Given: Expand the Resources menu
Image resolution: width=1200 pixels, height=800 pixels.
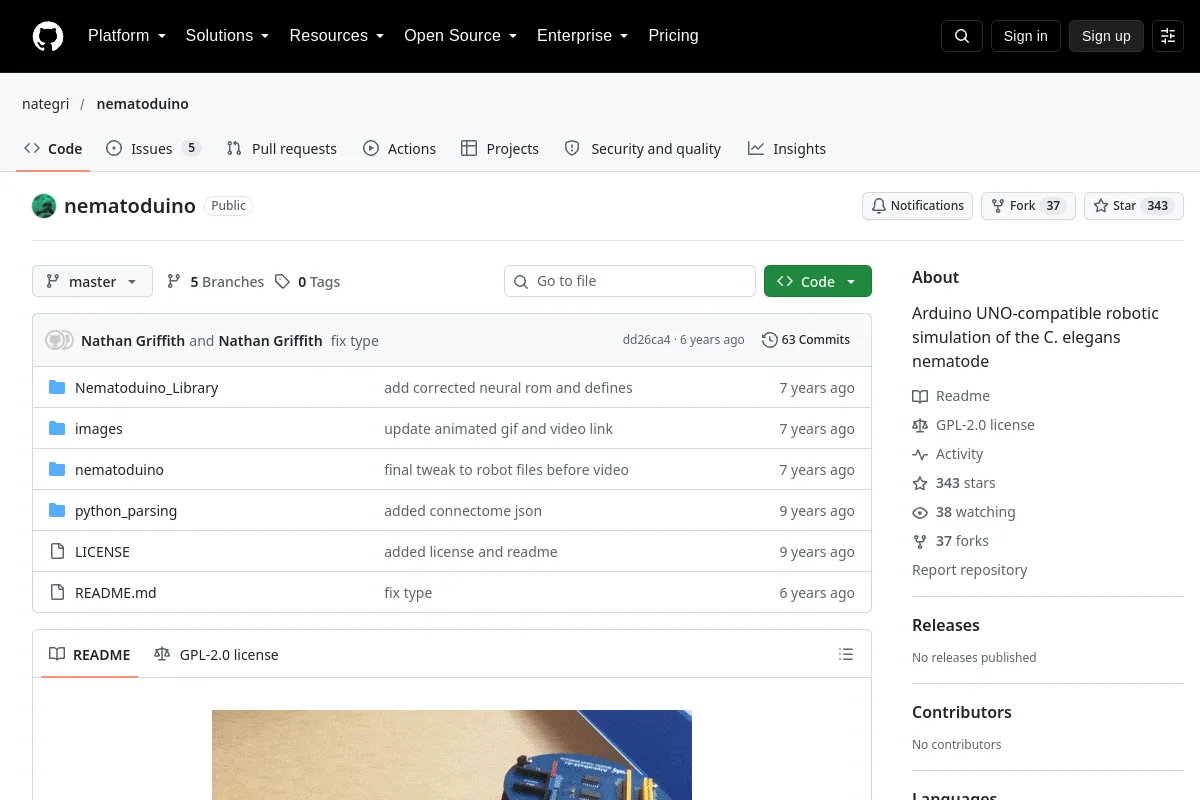Looking at the screenshot, I should [x=337, y=36].
